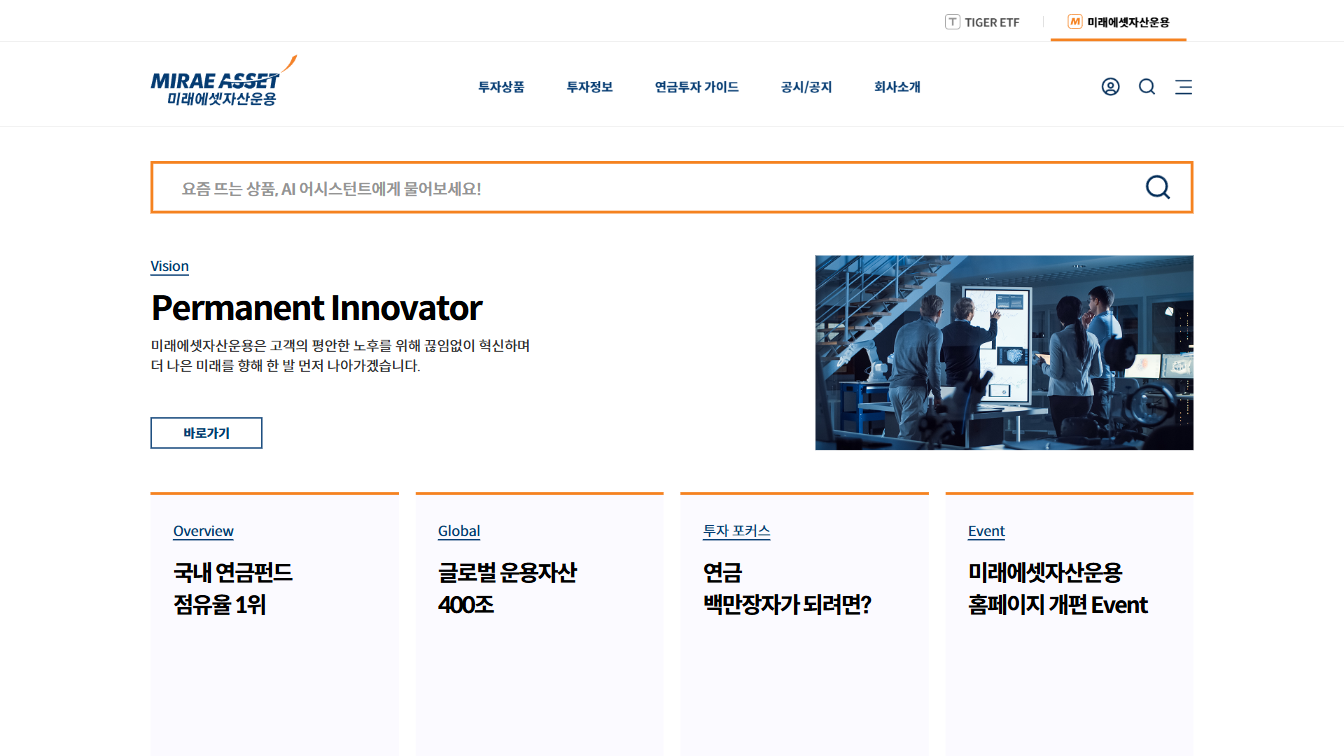Click the 바로가기 button
This screenshot has height=756, width=1344.
[x=206, y=433]
